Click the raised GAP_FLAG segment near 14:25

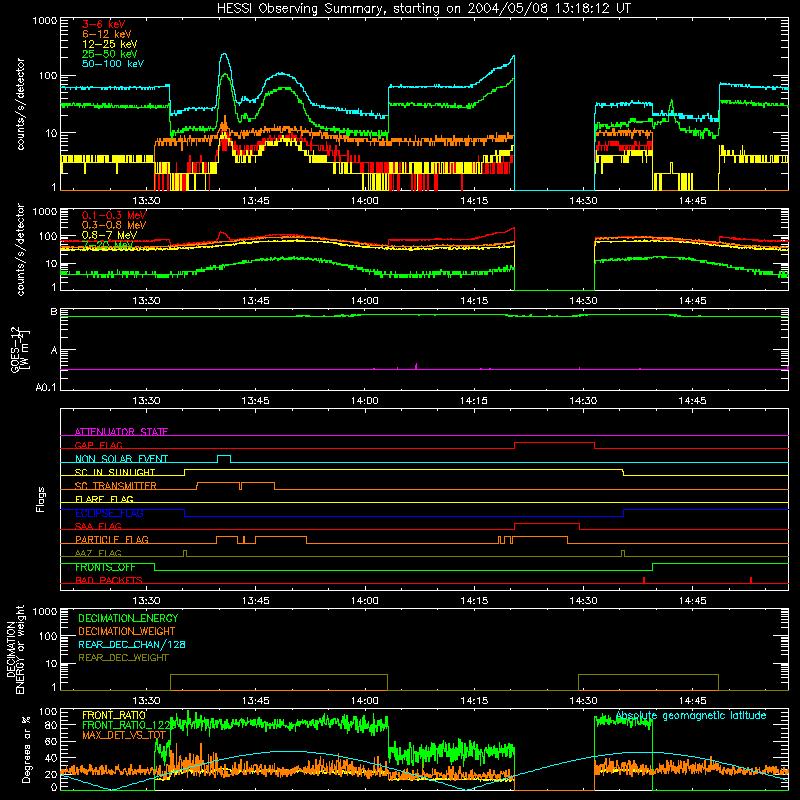click(555, 443)
